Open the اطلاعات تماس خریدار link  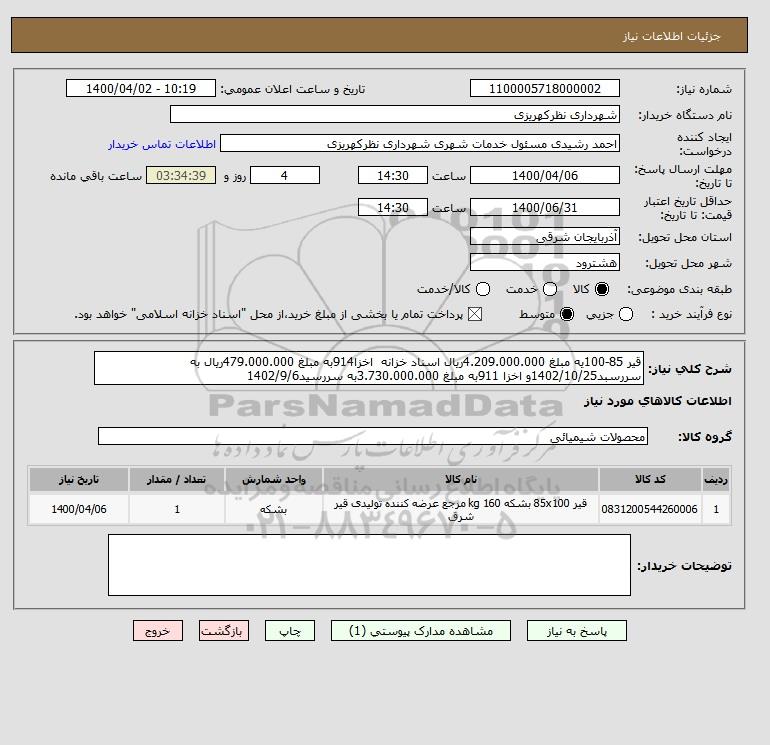pos(162,144)
